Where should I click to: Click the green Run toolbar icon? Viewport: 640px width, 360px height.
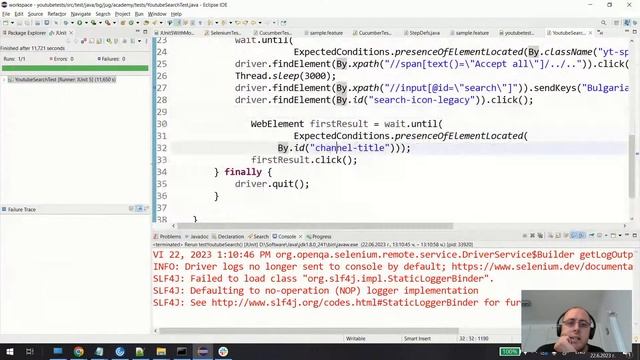[80, 23]
